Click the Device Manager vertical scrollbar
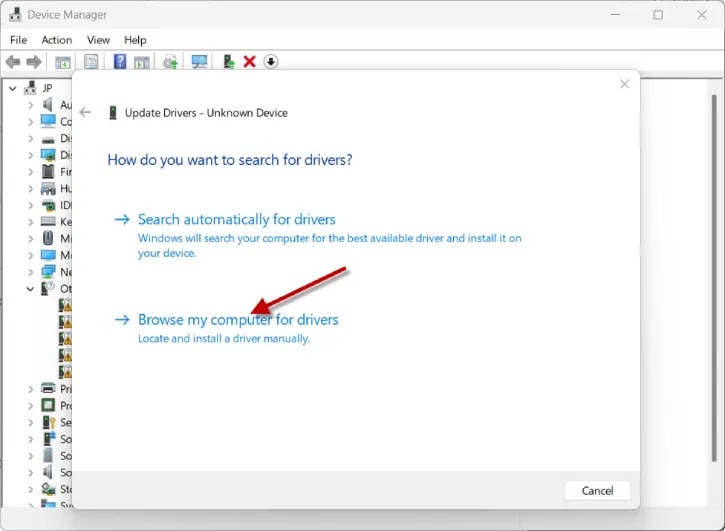Screen dimensions: 725x531 pyautogui.click(x=714, y=278)
